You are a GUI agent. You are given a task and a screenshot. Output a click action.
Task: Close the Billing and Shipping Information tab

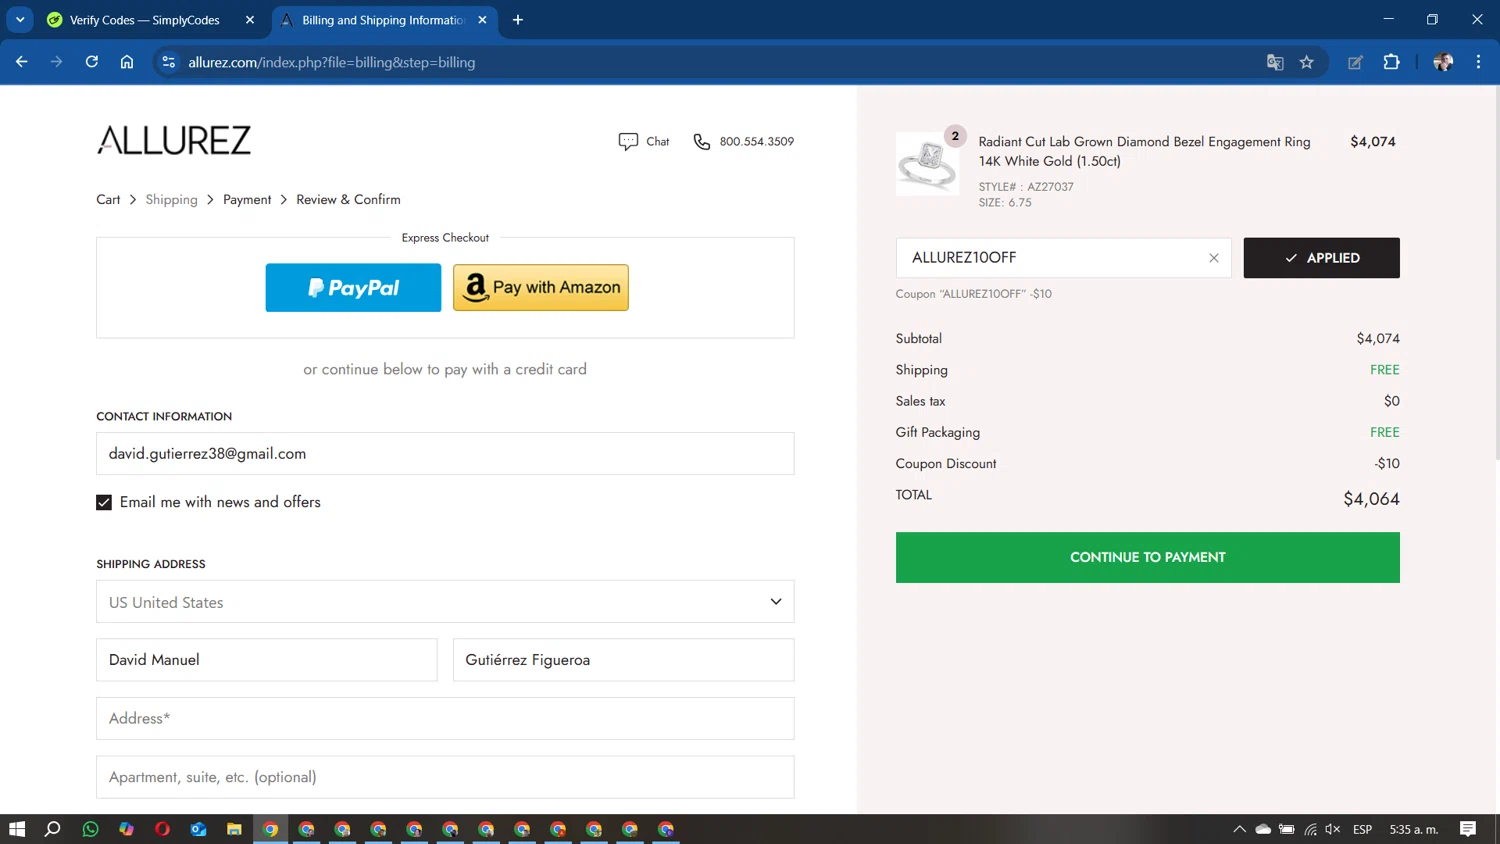point(482,20)
